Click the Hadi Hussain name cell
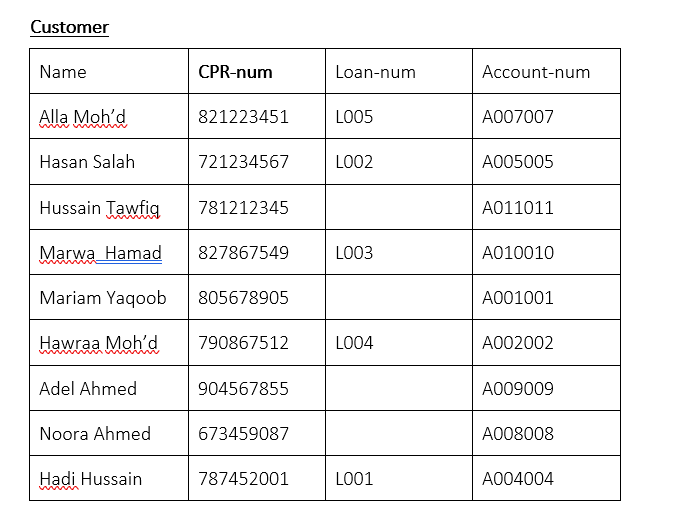Screen dimensions: 698x525 tap(109, 478)
